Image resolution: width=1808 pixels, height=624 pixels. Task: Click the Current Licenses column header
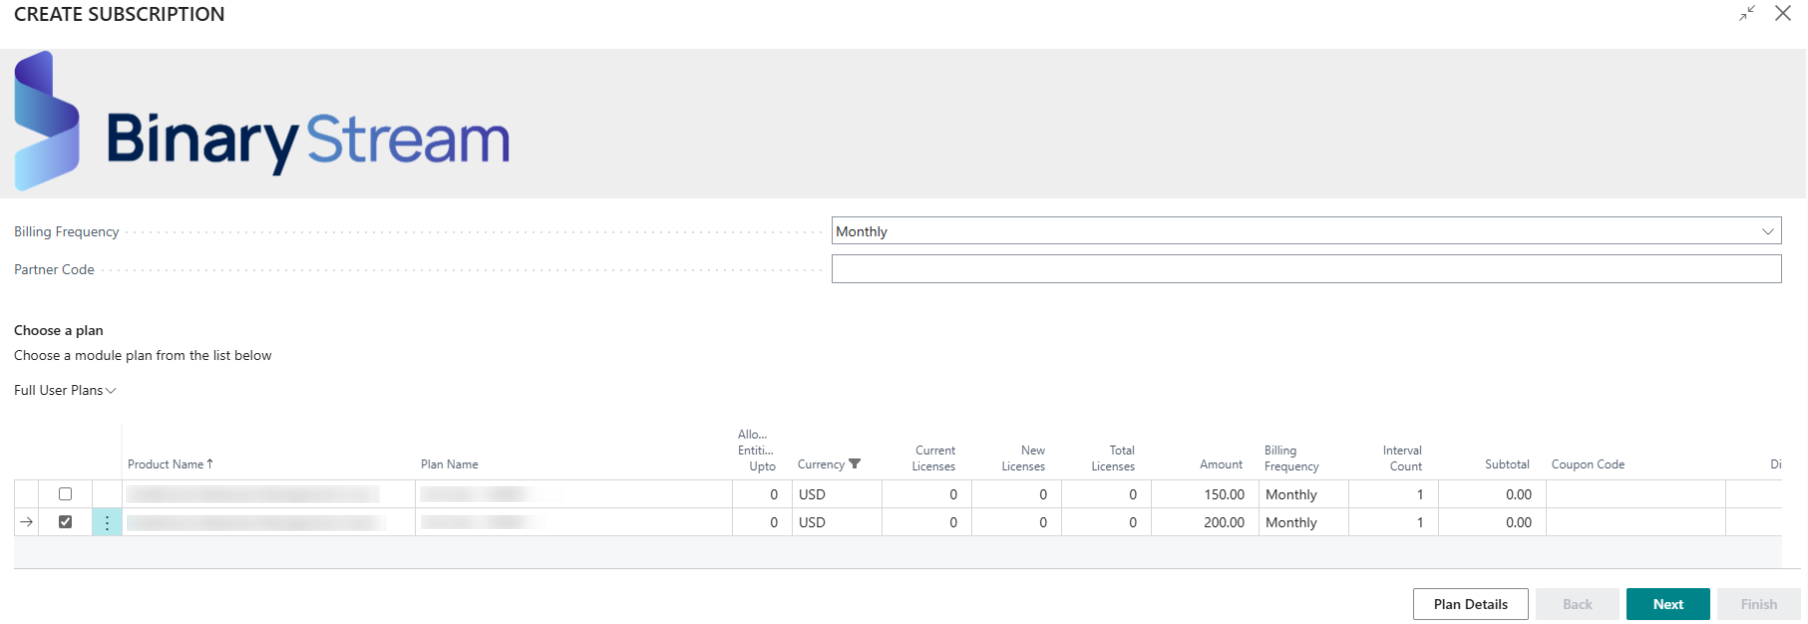[933, 458]
